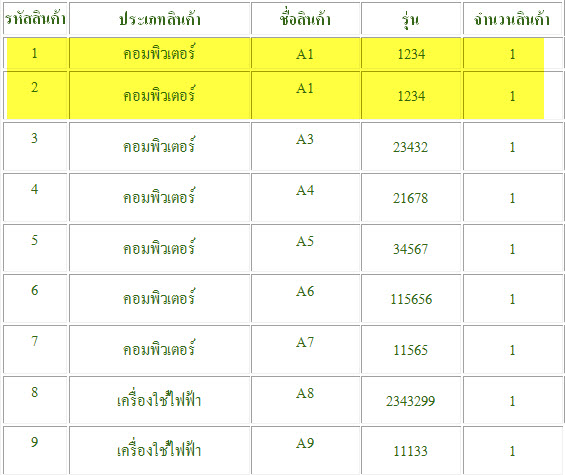The height and width of the screenshot is (475, 565).
Task: Select model cell 11565
Action: [411, 349]
